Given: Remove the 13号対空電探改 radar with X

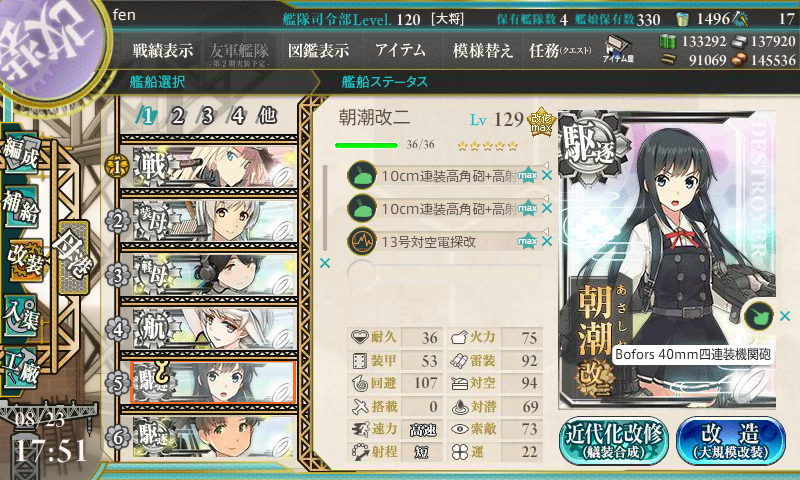Looking at the screenshot, I should [547, 241].
